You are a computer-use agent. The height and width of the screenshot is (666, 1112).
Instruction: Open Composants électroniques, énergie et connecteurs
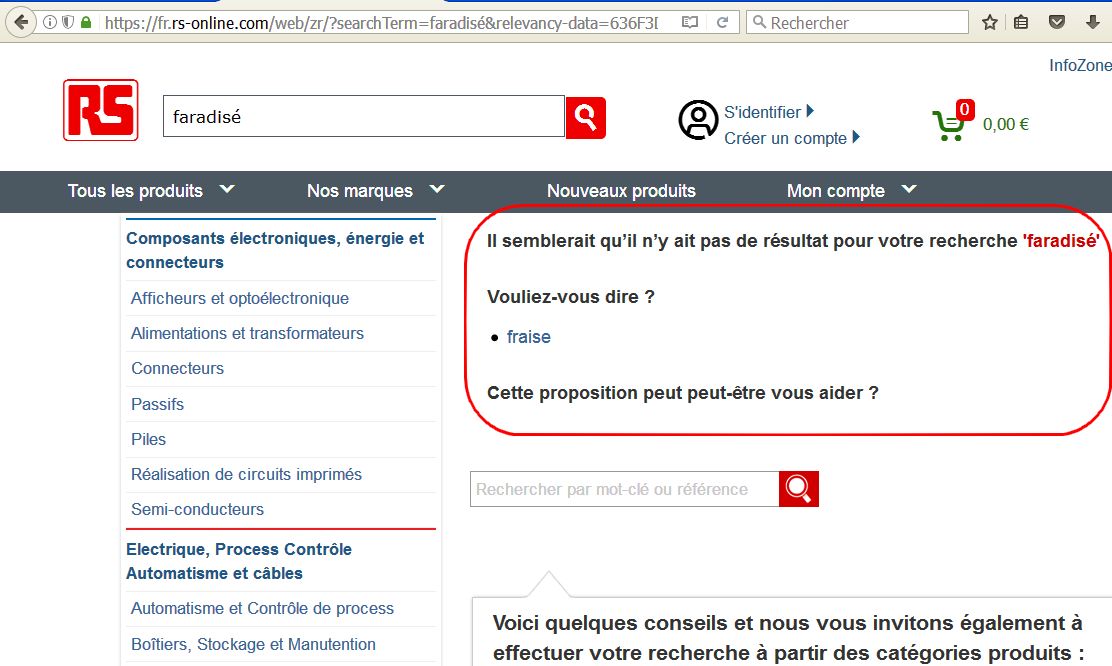275,250
